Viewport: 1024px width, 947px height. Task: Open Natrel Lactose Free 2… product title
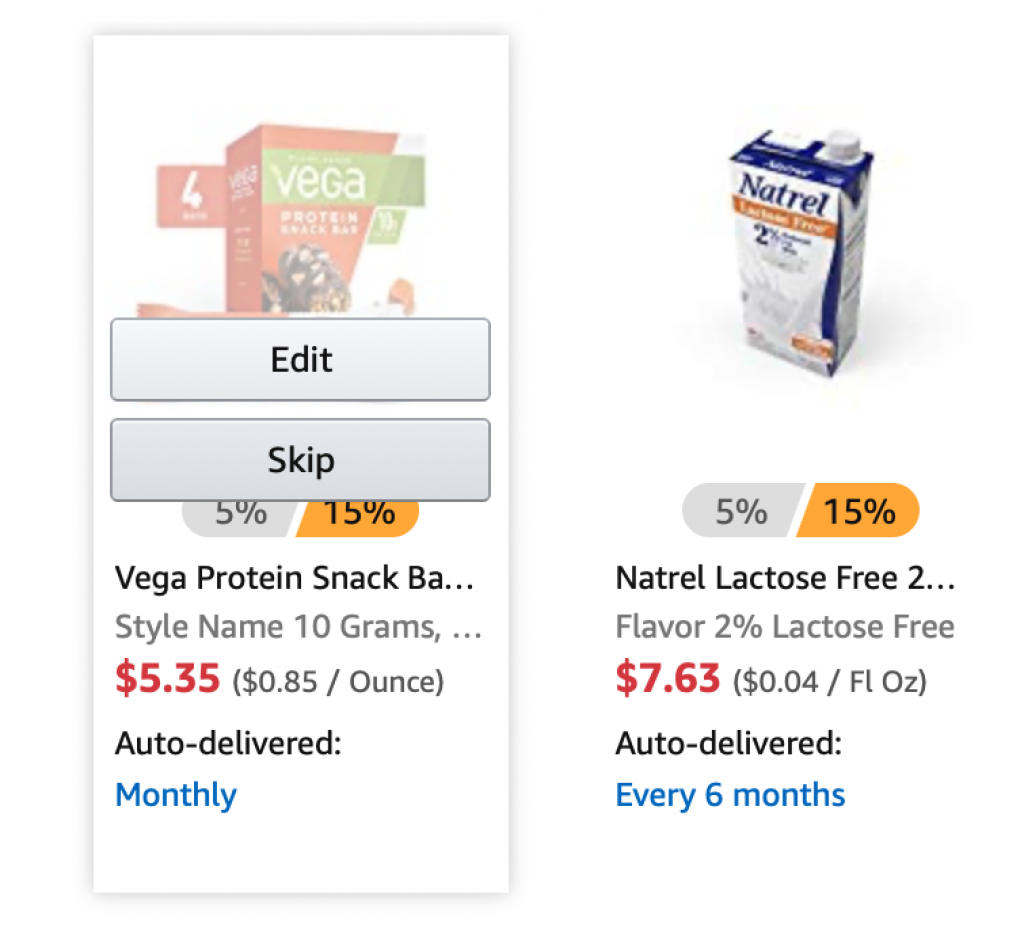(x=786, y=578)
